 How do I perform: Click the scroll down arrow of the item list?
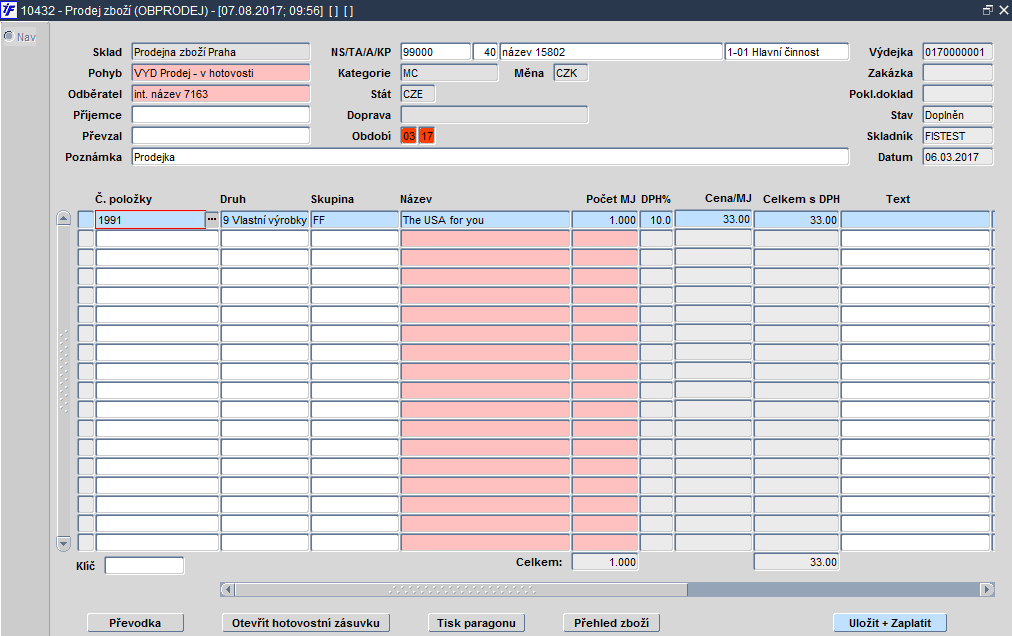coord(63,543)
